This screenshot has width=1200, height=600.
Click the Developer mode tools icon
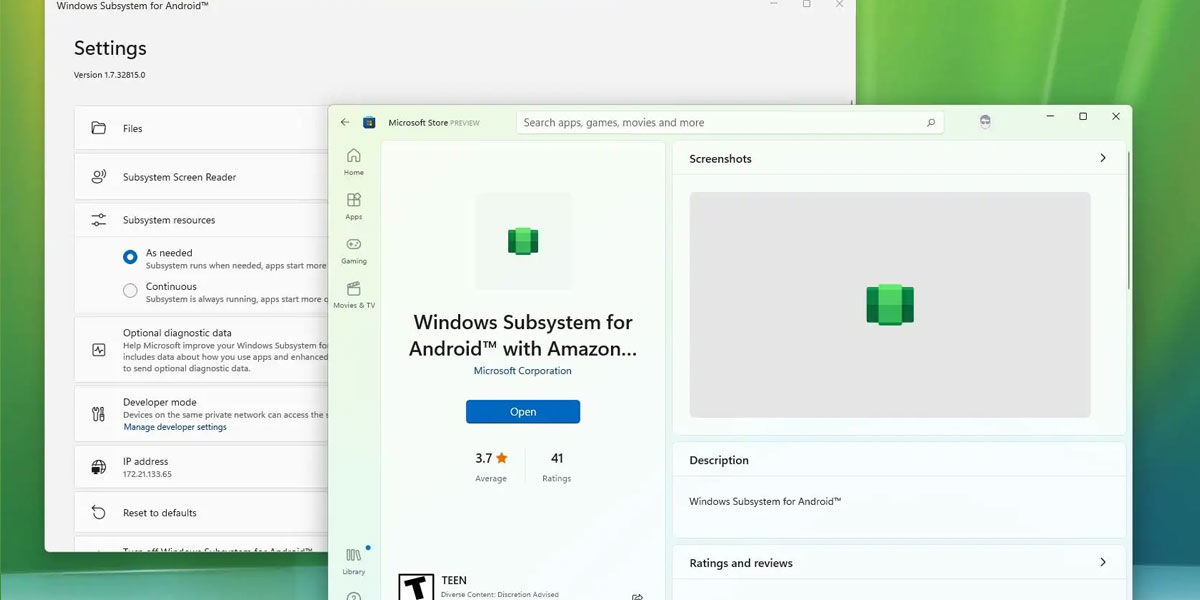point(99,414)
